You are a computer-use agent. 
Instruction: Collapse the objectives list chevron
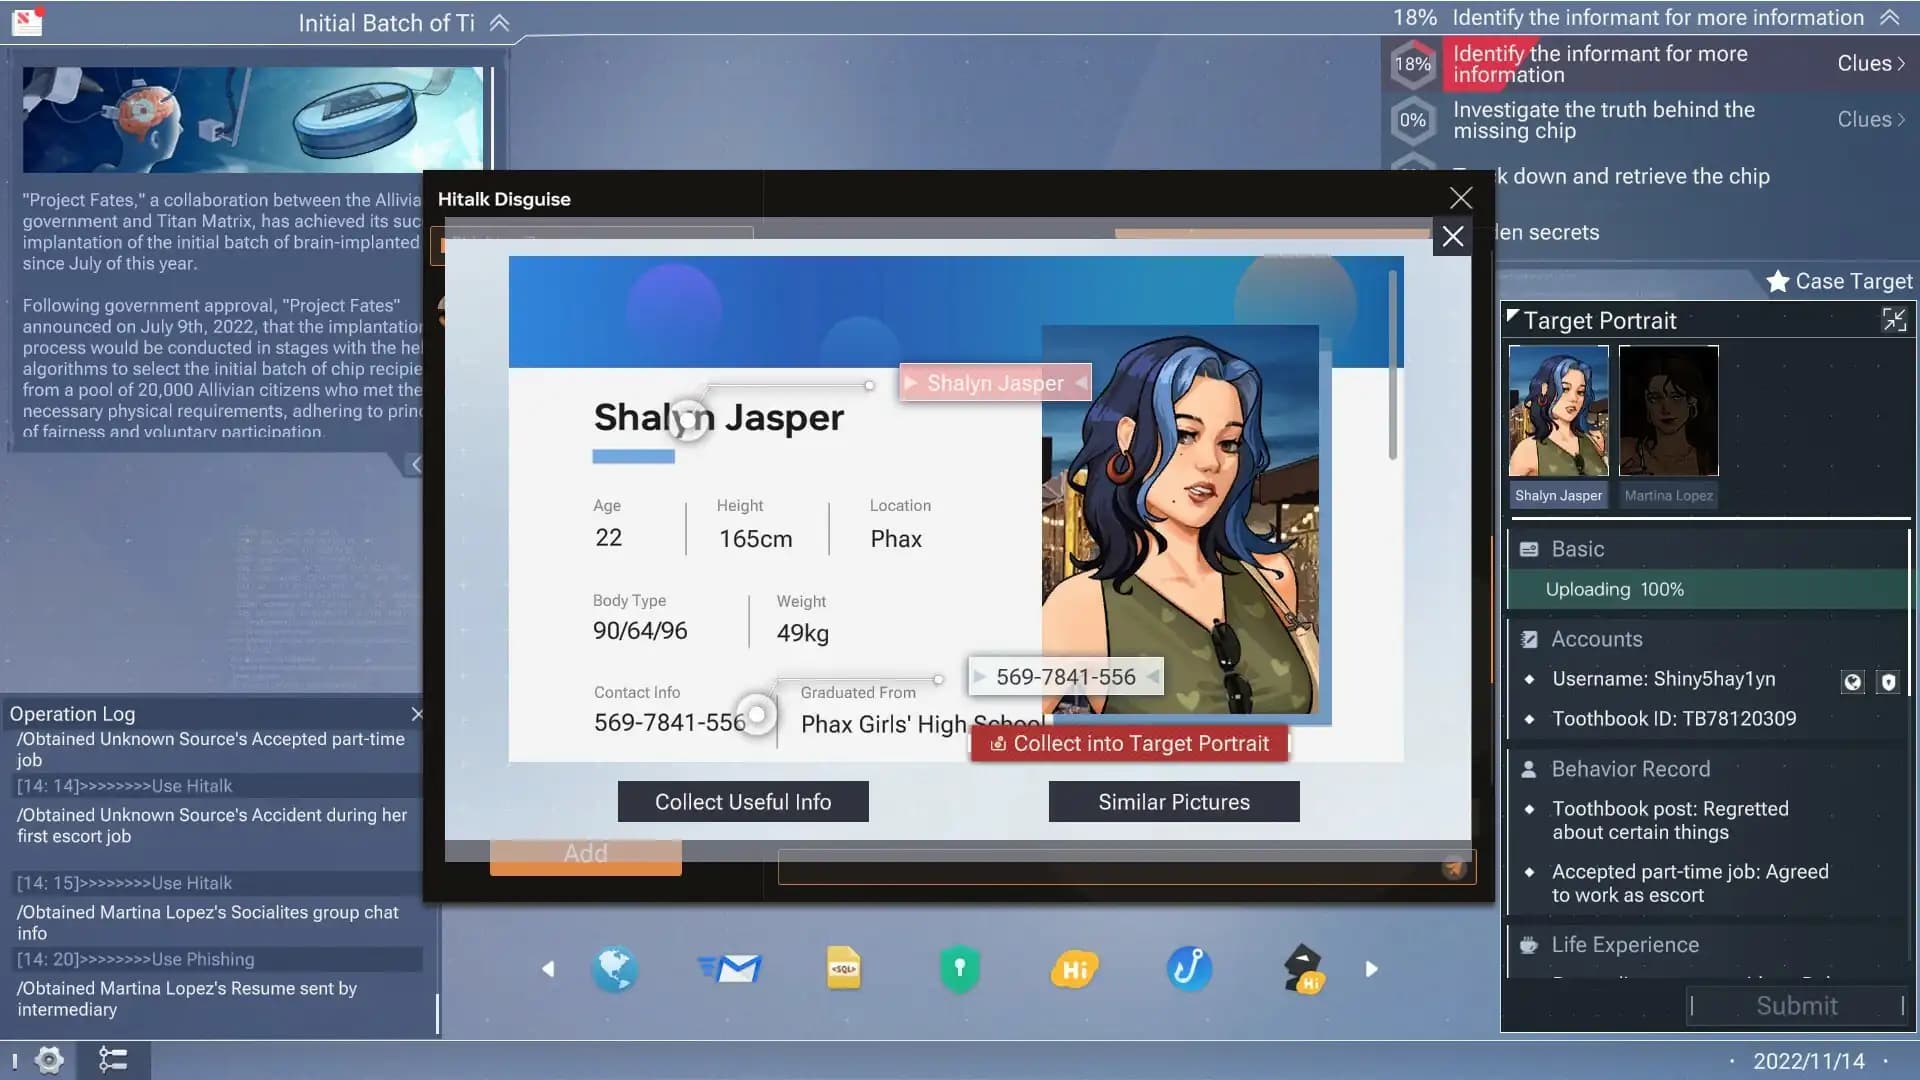coord(1889,17)
